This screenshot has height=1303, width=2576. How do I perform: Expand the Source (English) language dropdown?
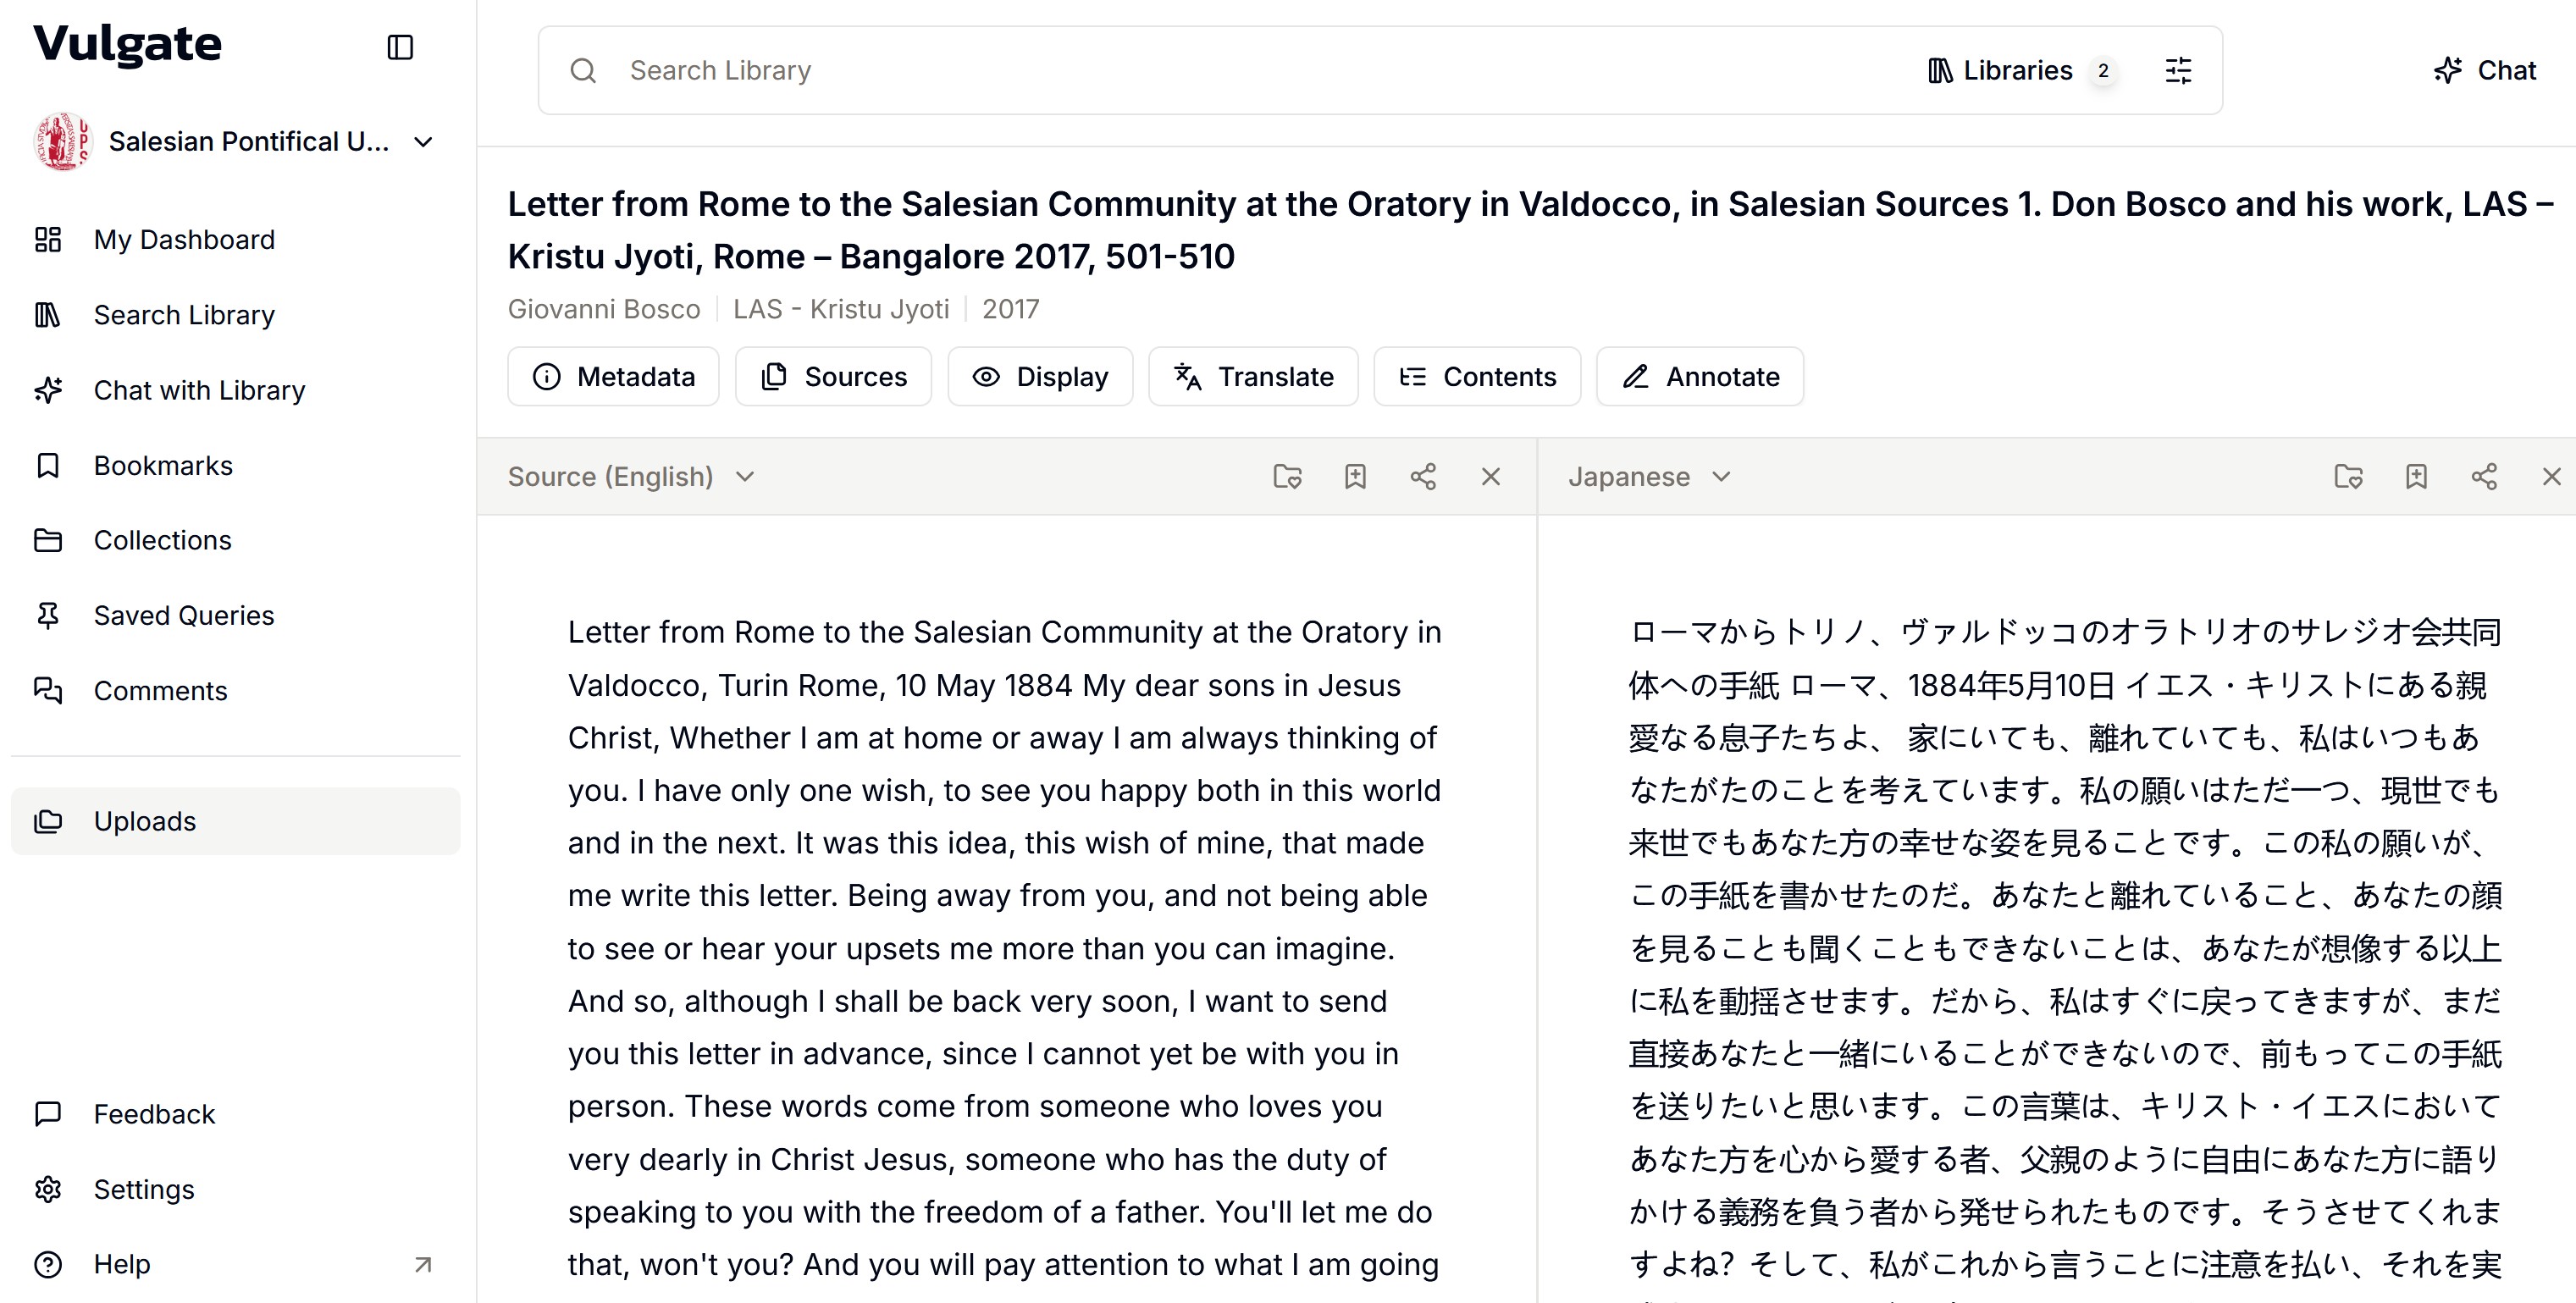click(630, 476)
